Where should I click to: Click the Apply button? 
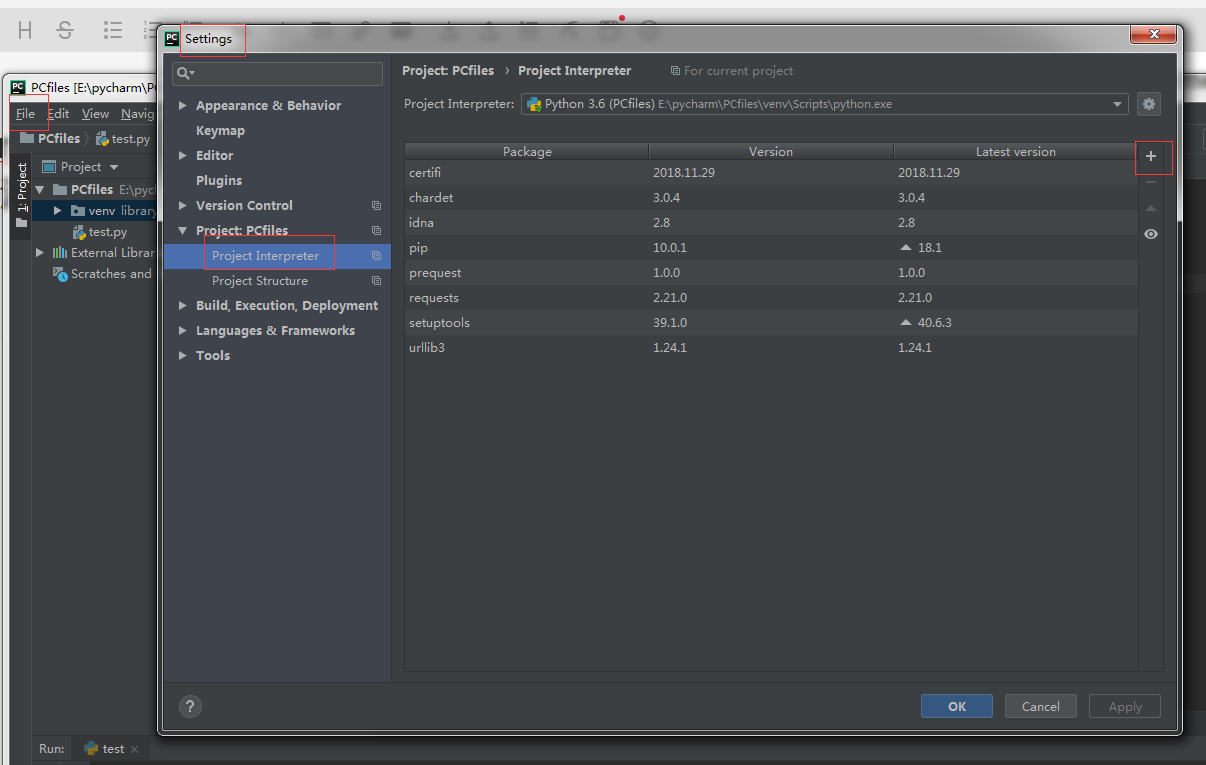click(1124, 706)
